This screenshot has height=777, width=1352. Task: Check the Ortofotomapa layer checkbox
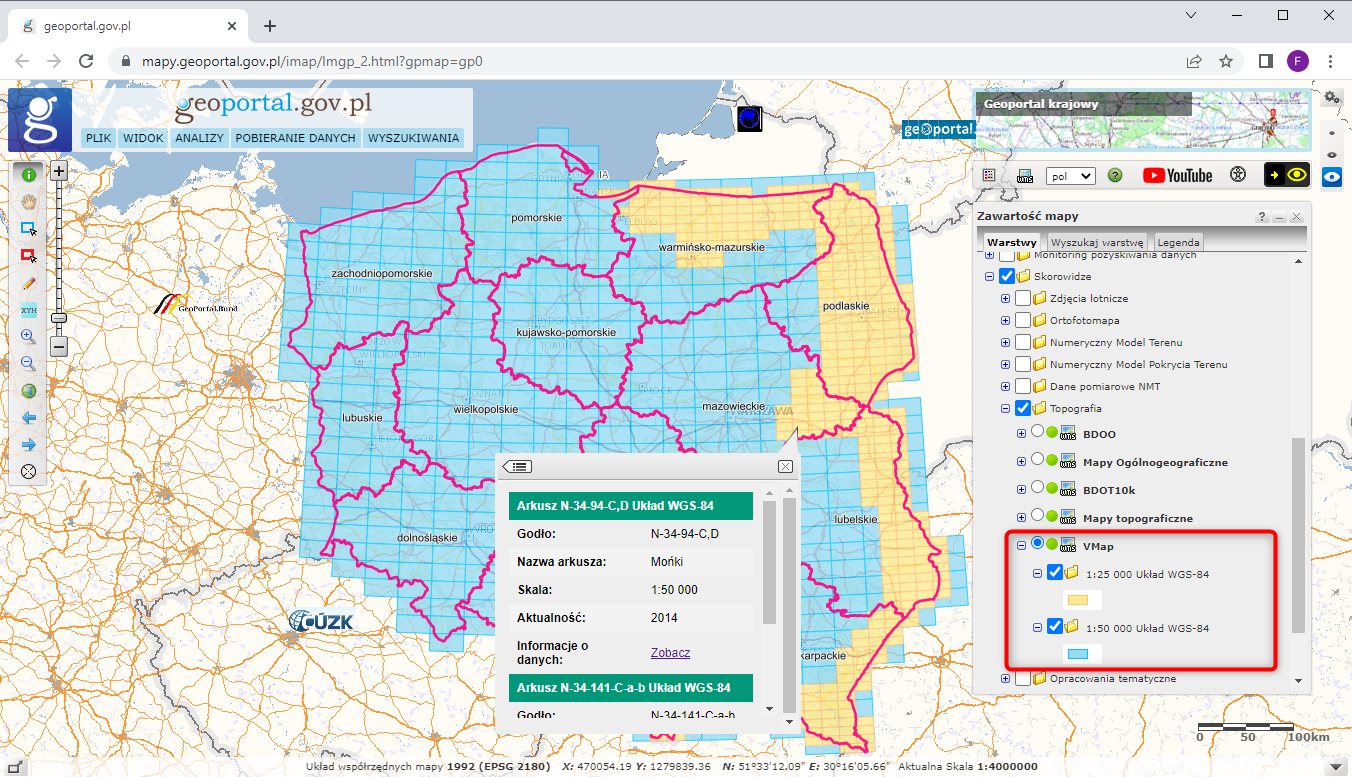click(x=1023, y=320)
